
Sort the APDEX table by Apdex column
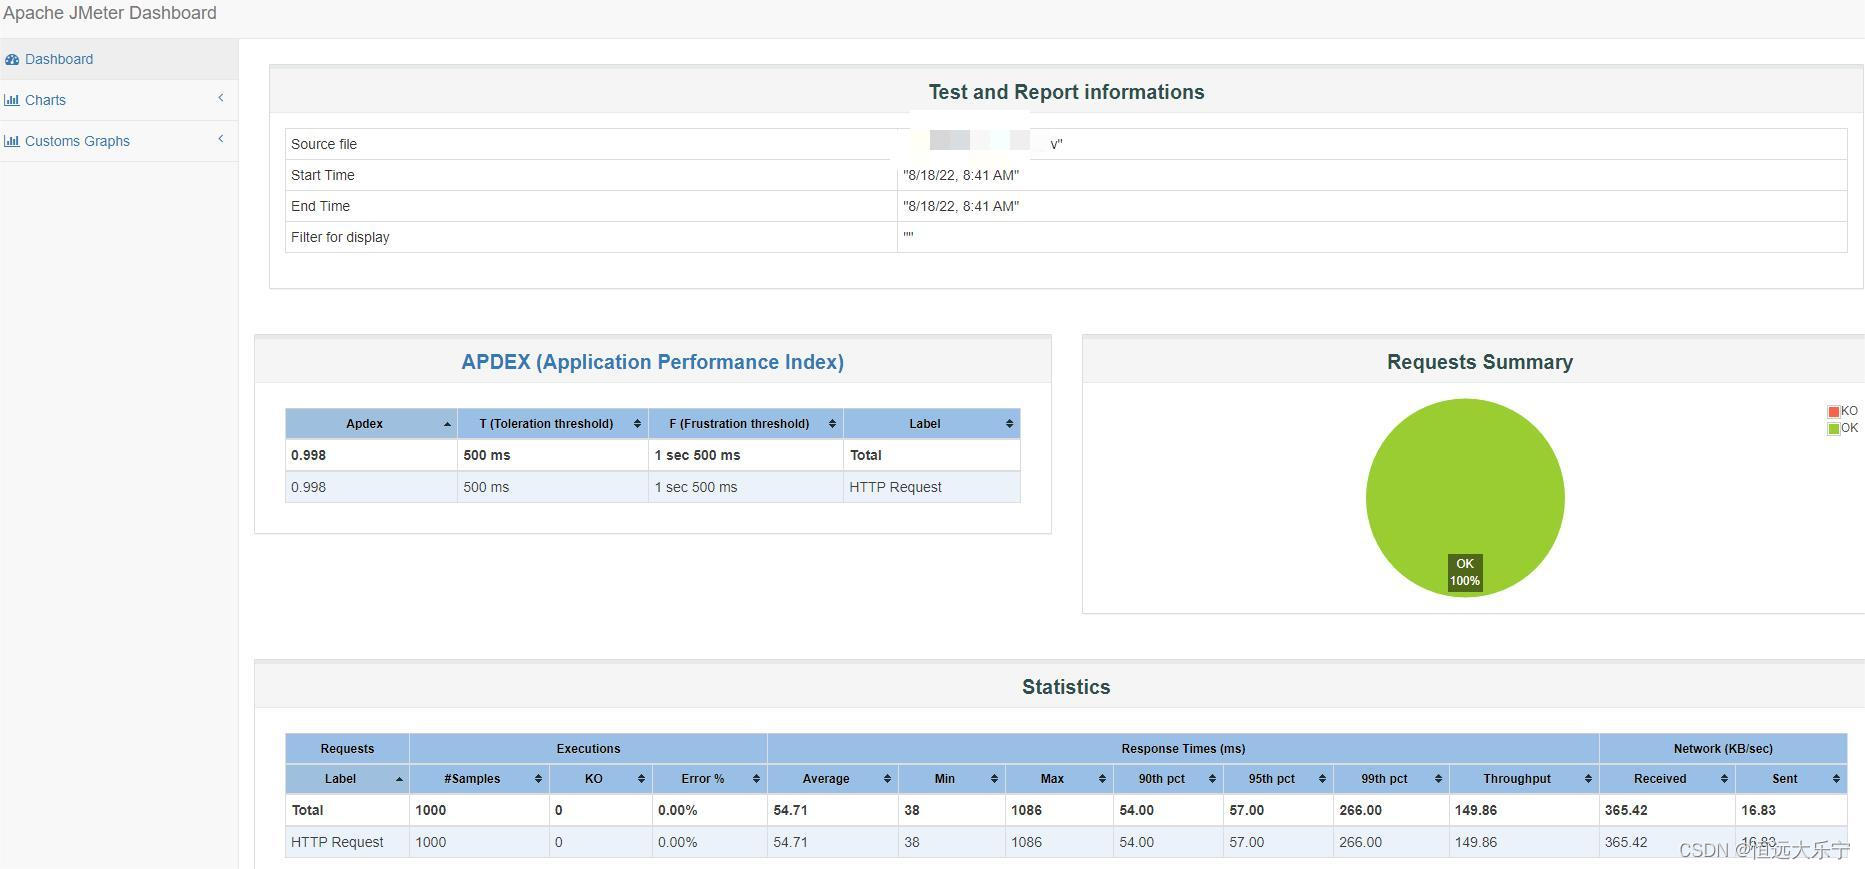371,424
